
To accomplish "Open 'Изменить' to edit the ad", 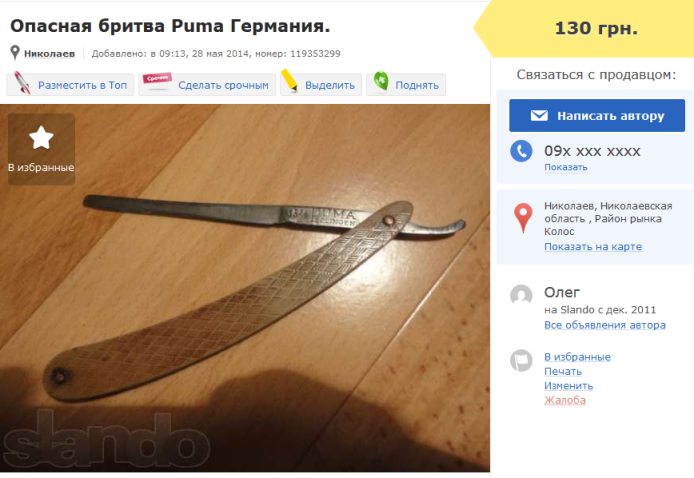I will tap(568, 385).
